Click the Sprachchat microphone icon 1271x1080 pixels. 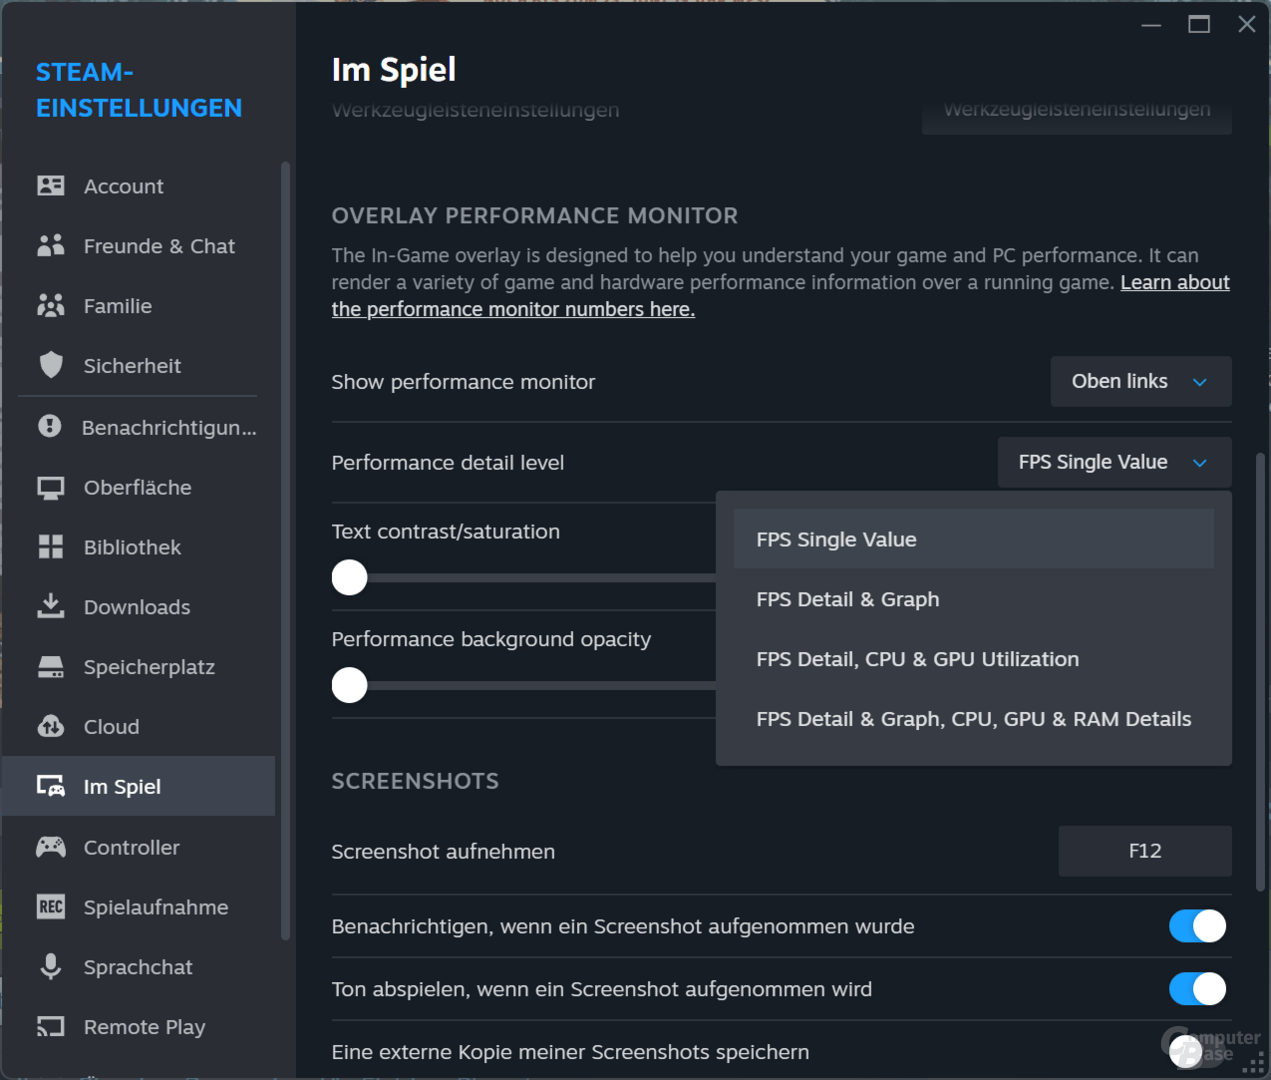tap(51, 967)
